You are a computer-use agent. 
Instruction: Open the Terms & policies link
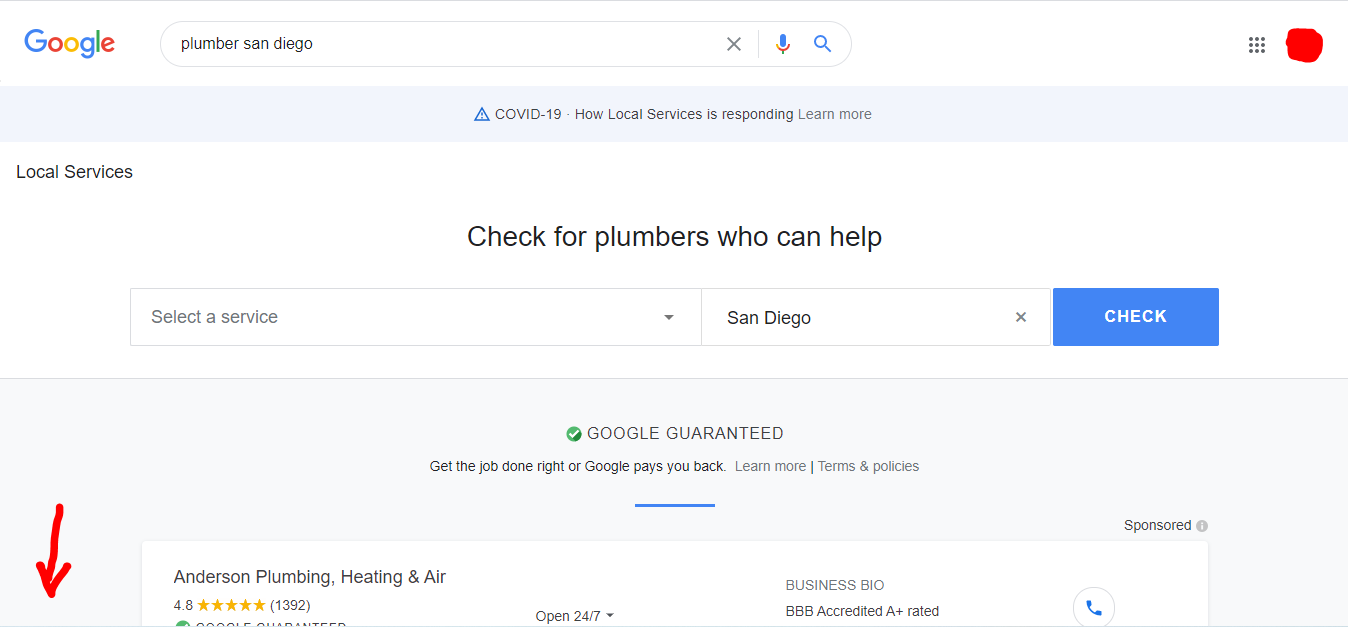pyautogui.click(x=868, y=466)
